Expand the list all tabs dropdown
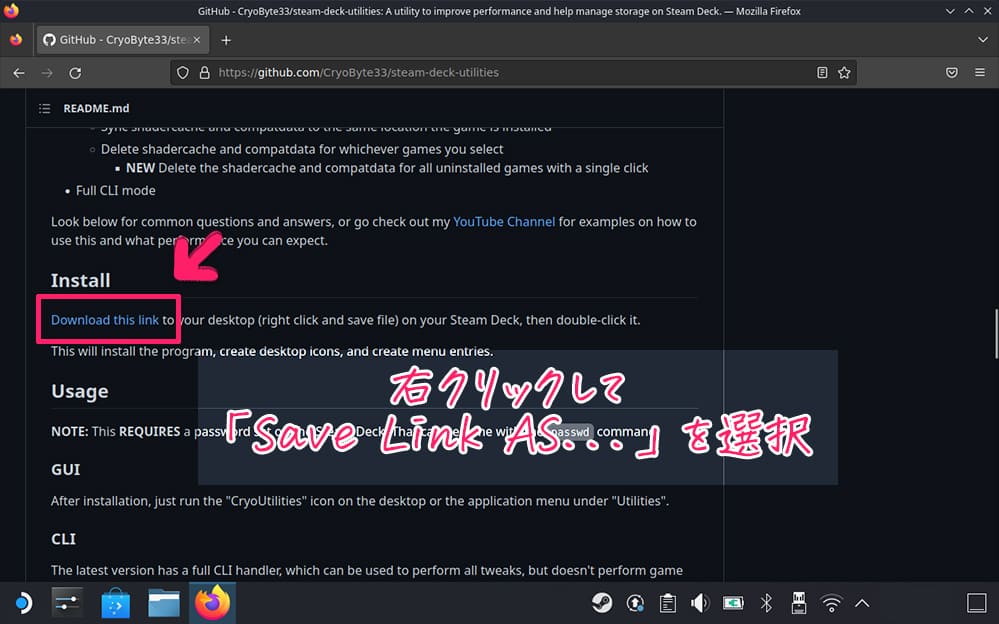 pyautogui.click(x=982, y=40)
